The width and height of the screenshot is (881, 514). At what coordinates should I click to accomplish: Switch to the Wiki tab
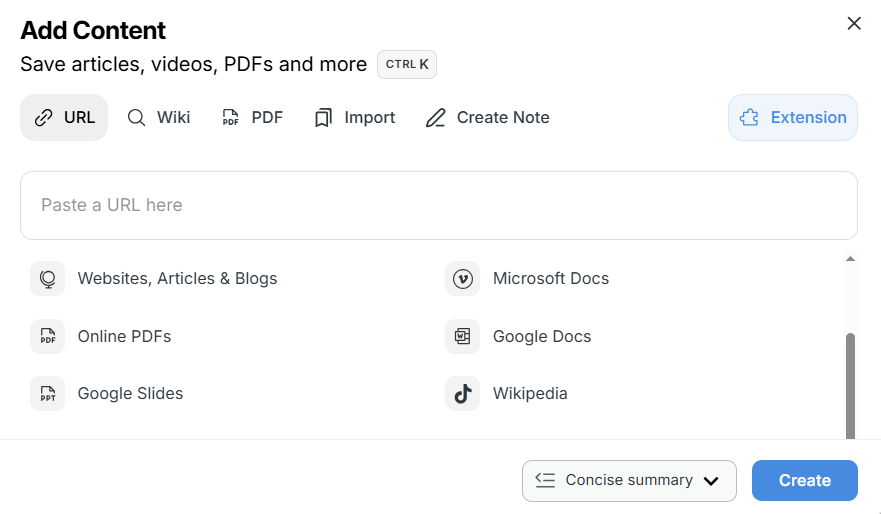(158, 117)
